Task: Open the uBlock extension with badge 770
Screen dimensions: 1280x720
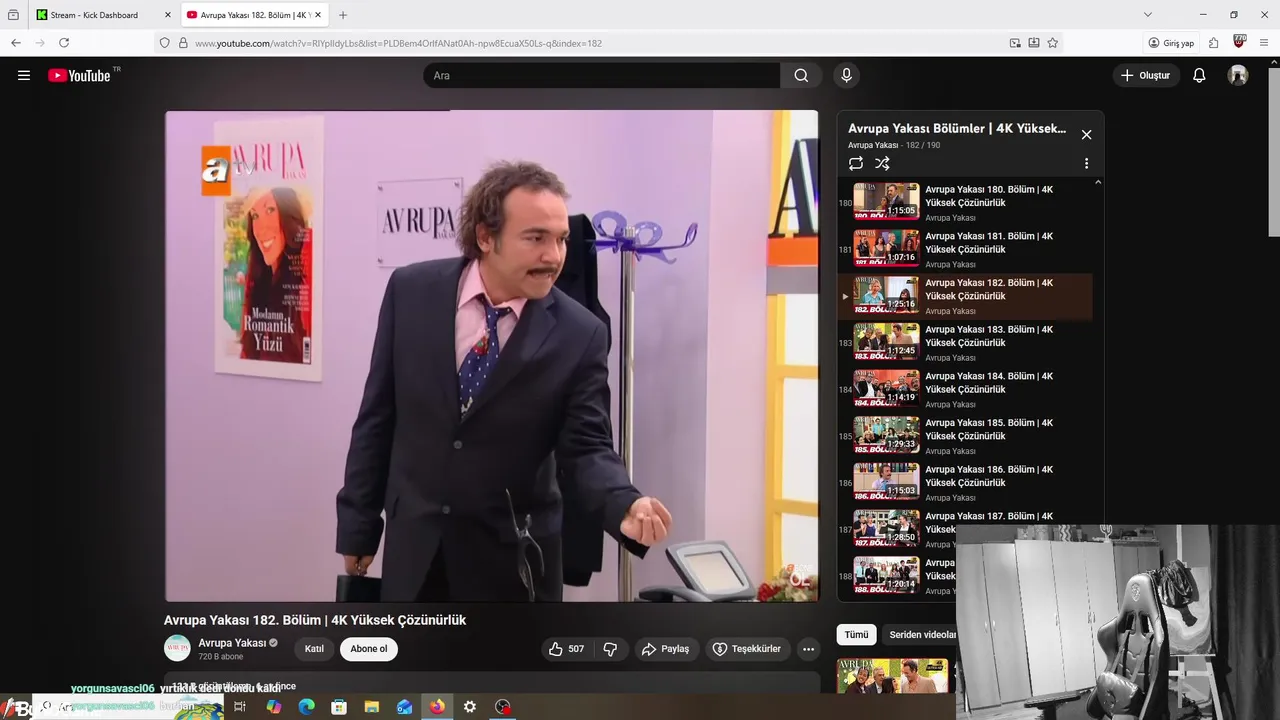Action: pos(1239,42)
